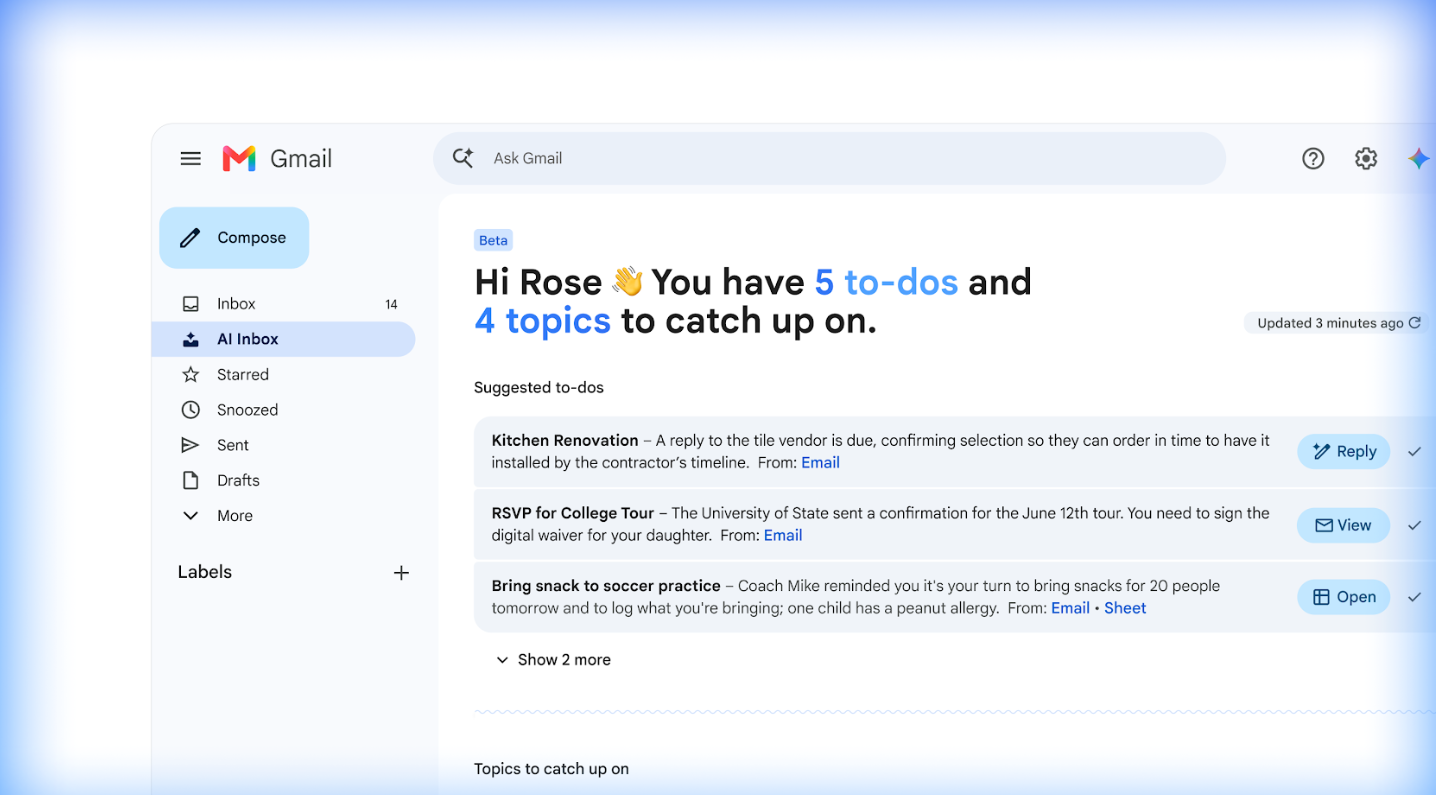Click the Gmail logo
Image resolution: width=1436 pixels, height=795 pixels.
(x=277, y=158)
